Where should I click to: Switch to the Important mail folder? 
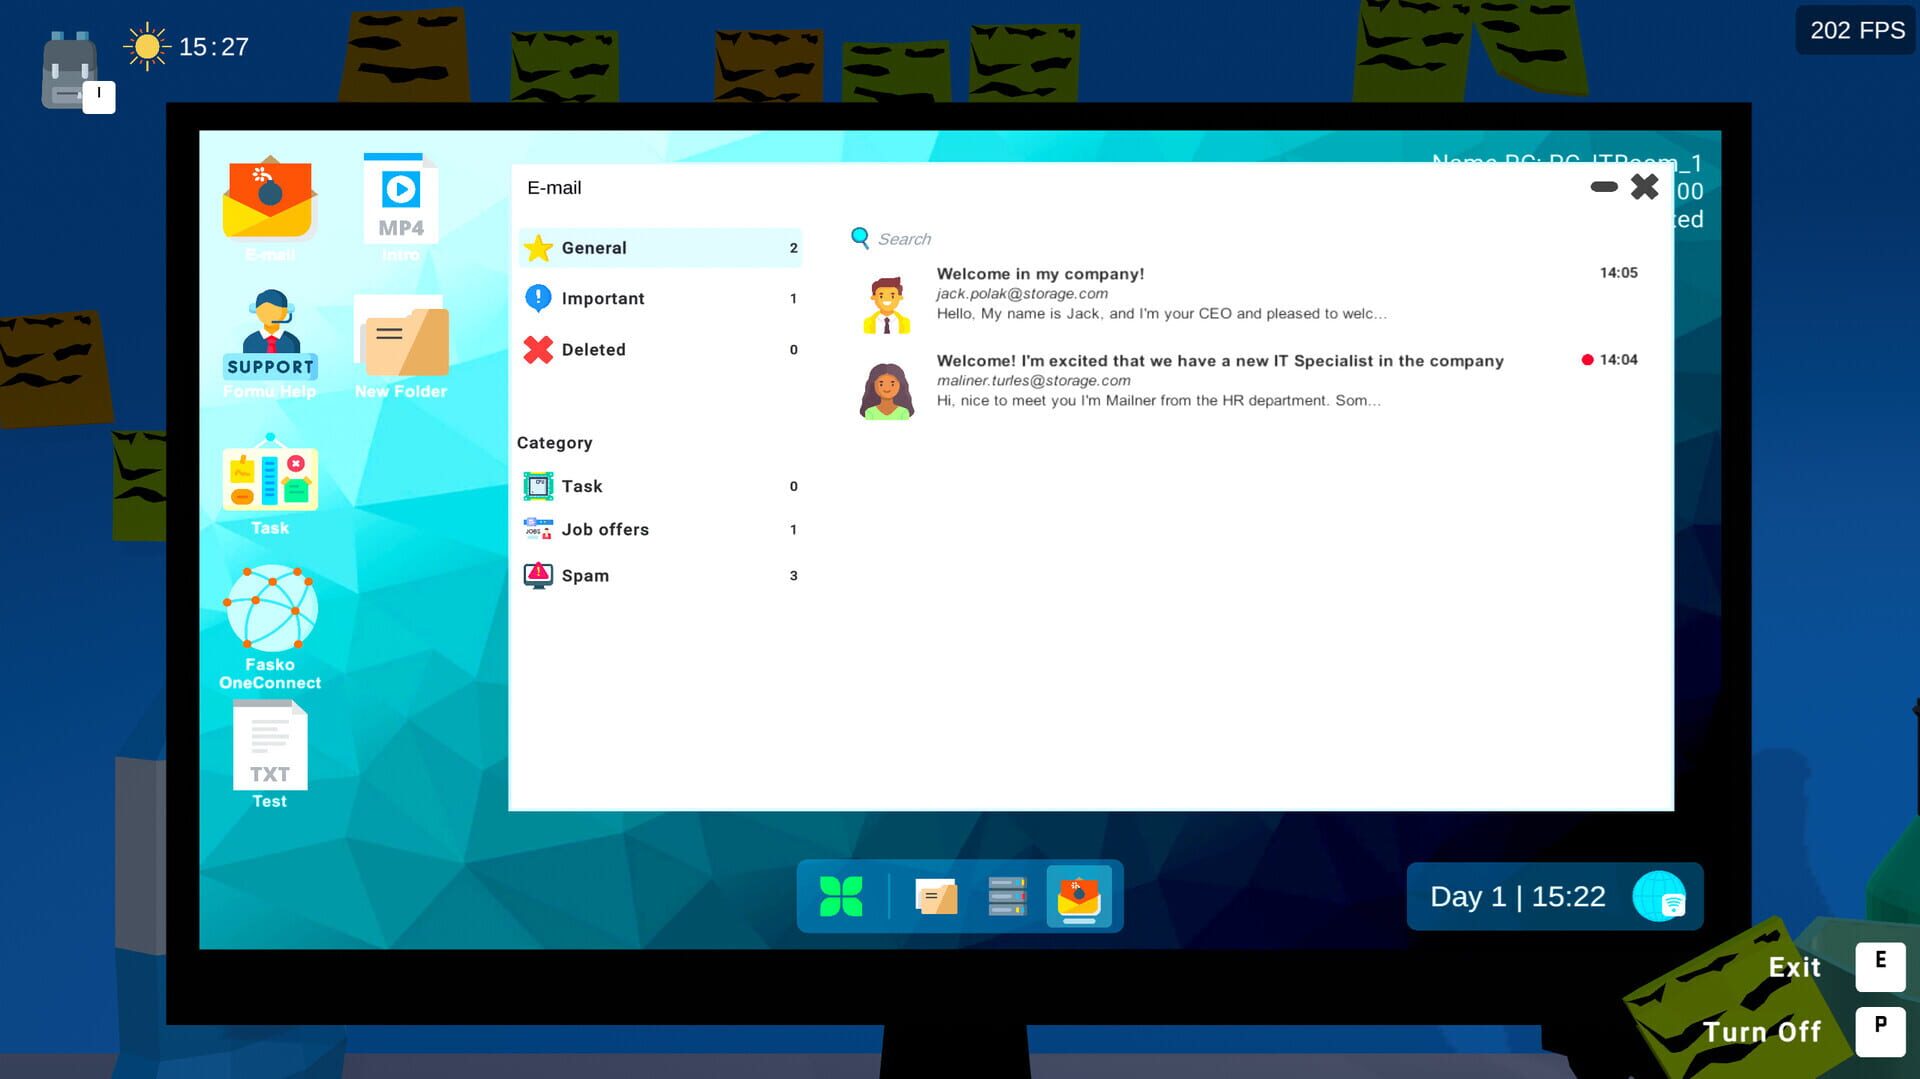pyautogui.click(x=603, y=298)
